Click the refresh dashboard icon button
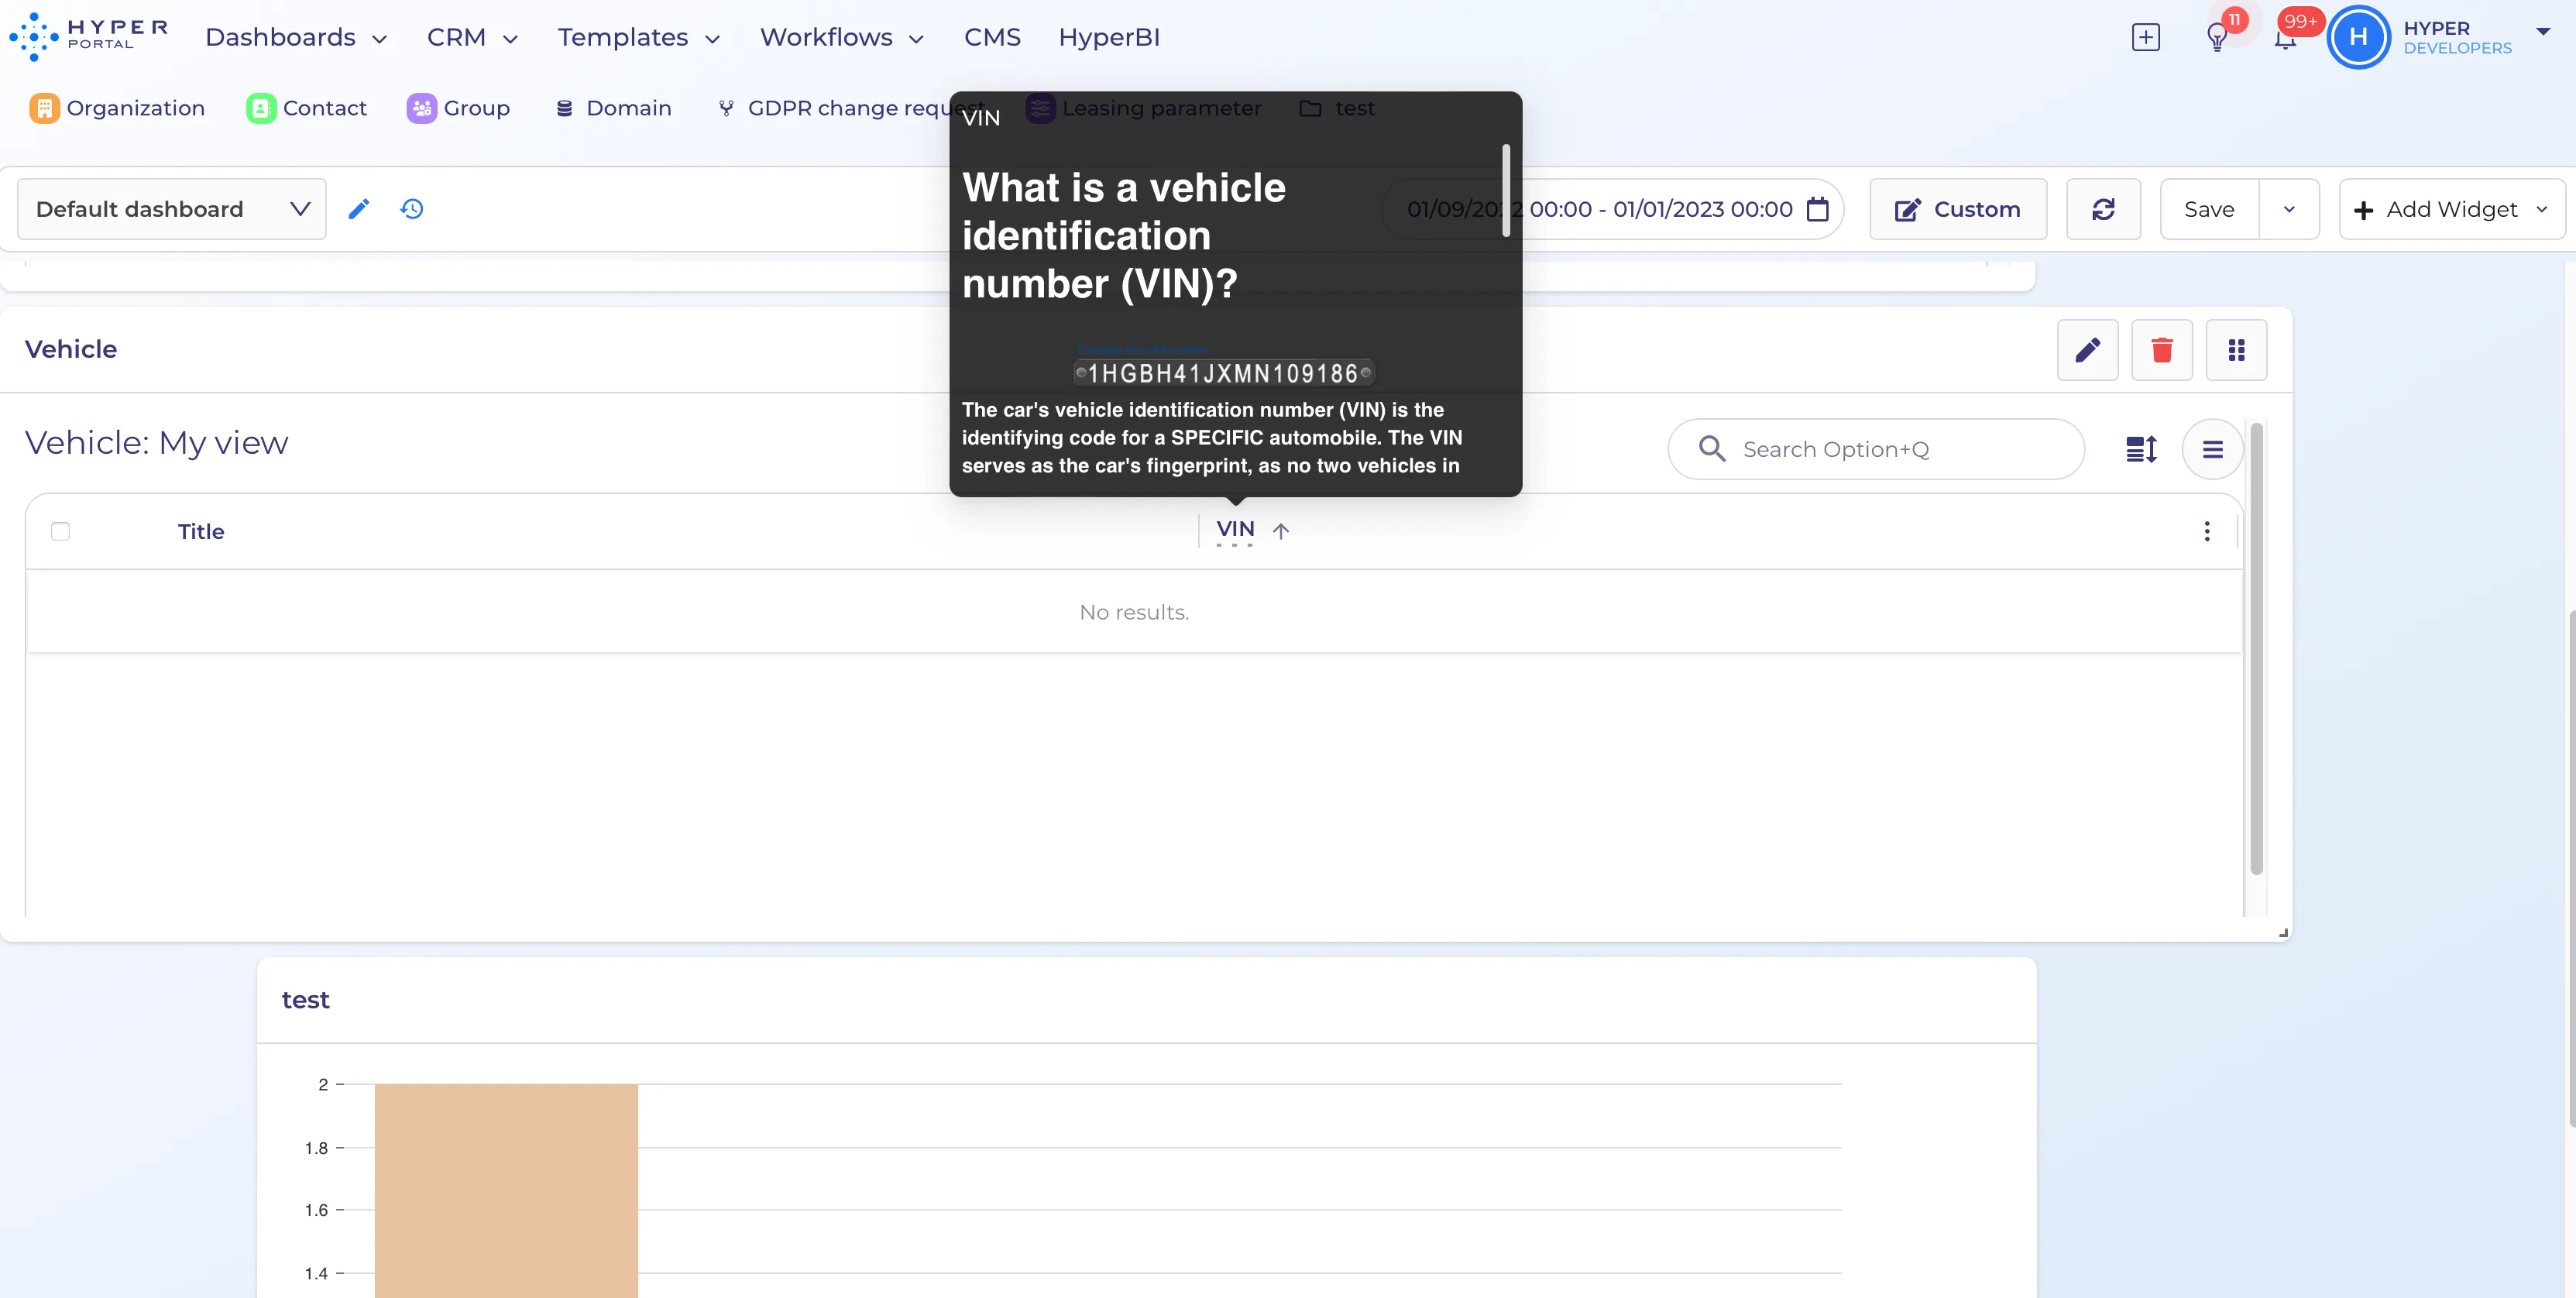 (2103, 209)
